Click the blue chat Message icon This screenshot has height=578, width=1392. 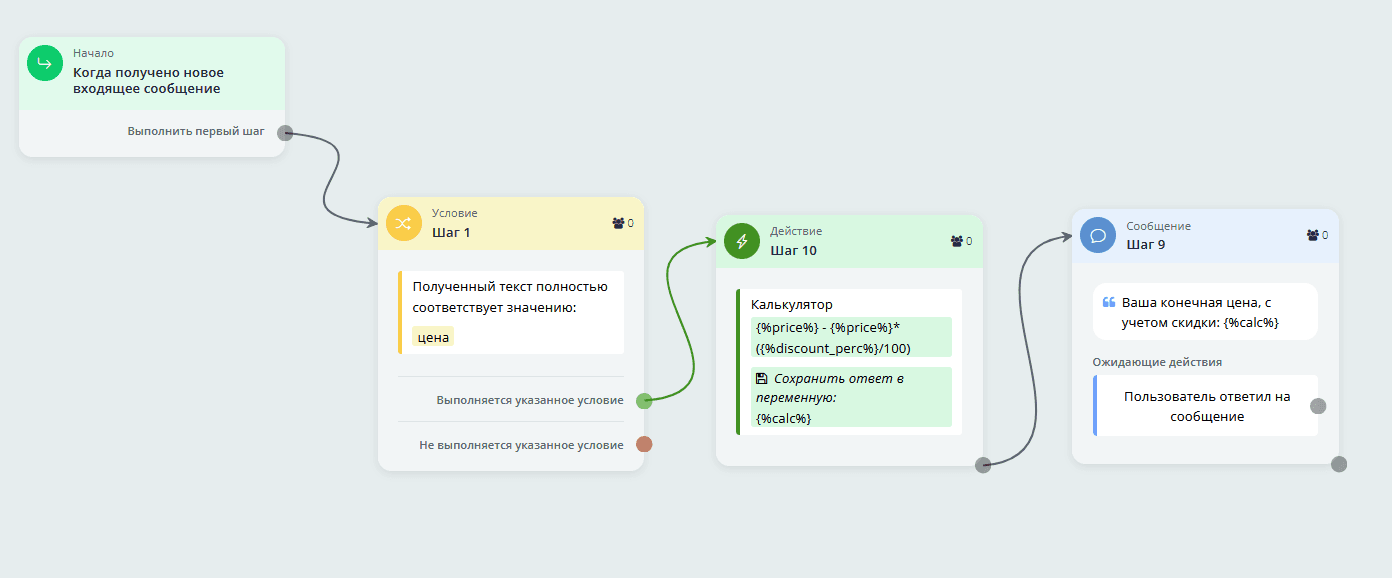point(1098,235)
